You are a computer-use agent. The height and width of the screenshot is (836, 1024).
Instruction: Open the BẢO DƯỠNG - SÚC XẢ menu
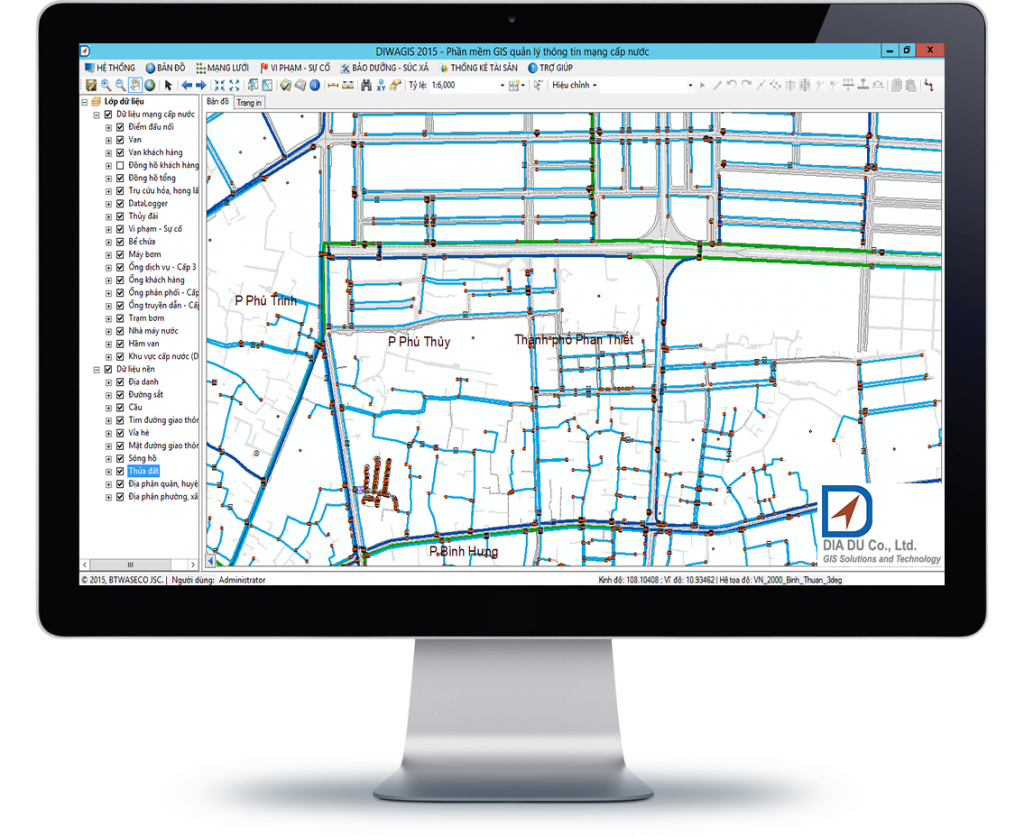coord(385,68)
